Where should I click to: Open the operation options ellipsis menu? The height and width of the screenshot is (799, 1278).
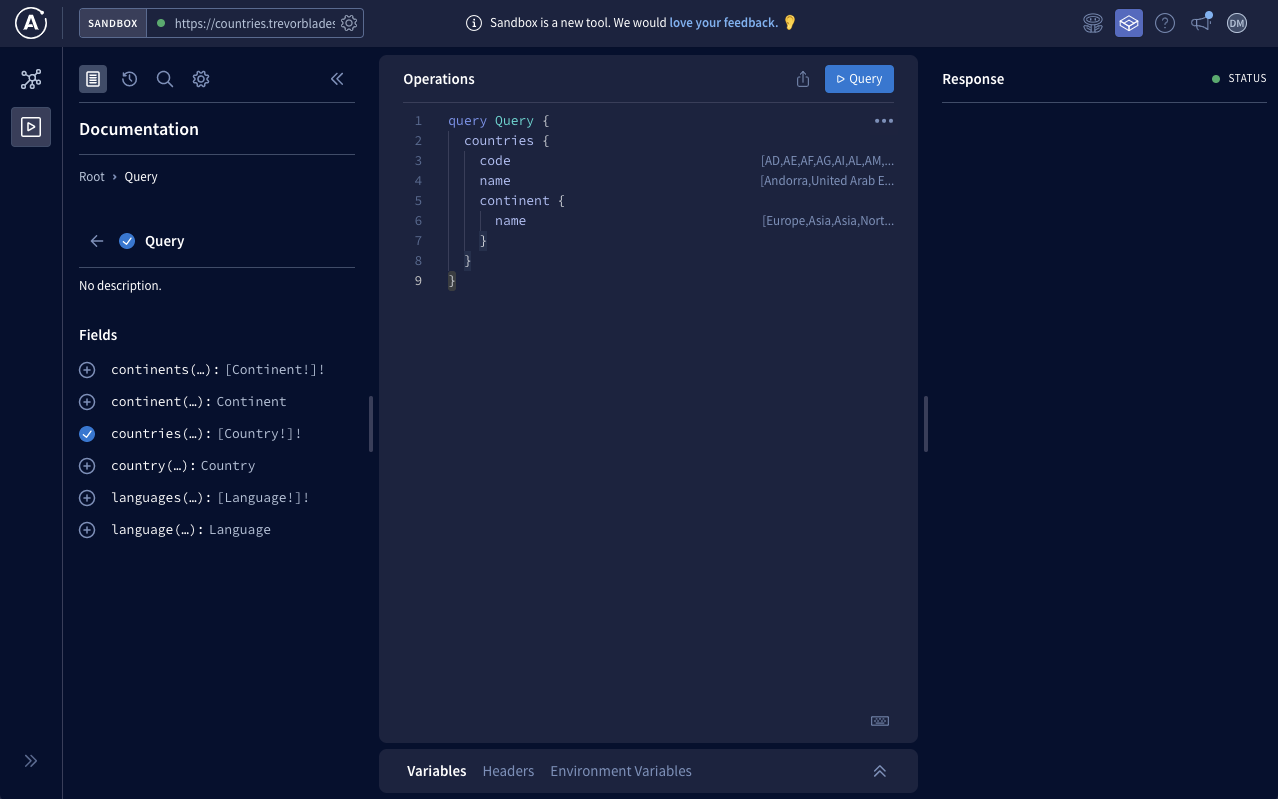tap(883, 120)
